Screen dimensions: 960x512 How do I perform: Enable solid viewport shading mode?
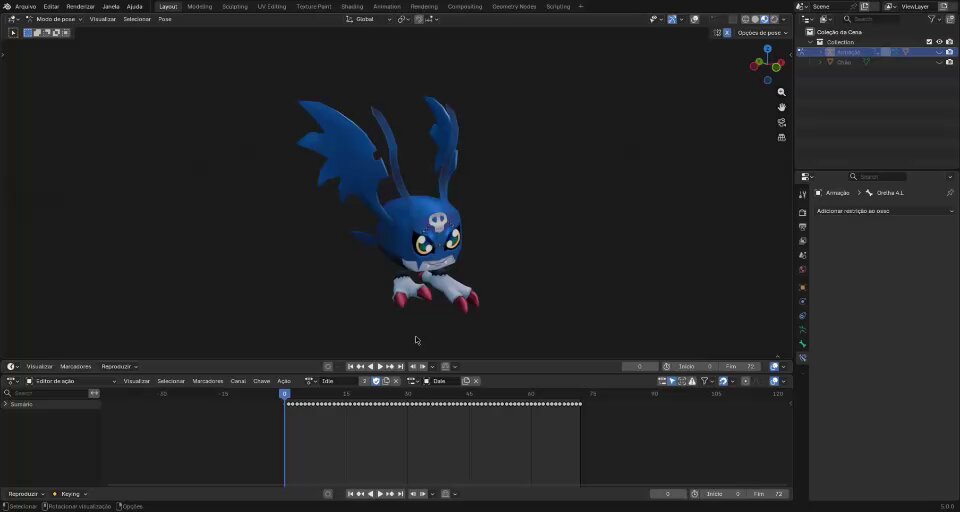click(755, 20)
